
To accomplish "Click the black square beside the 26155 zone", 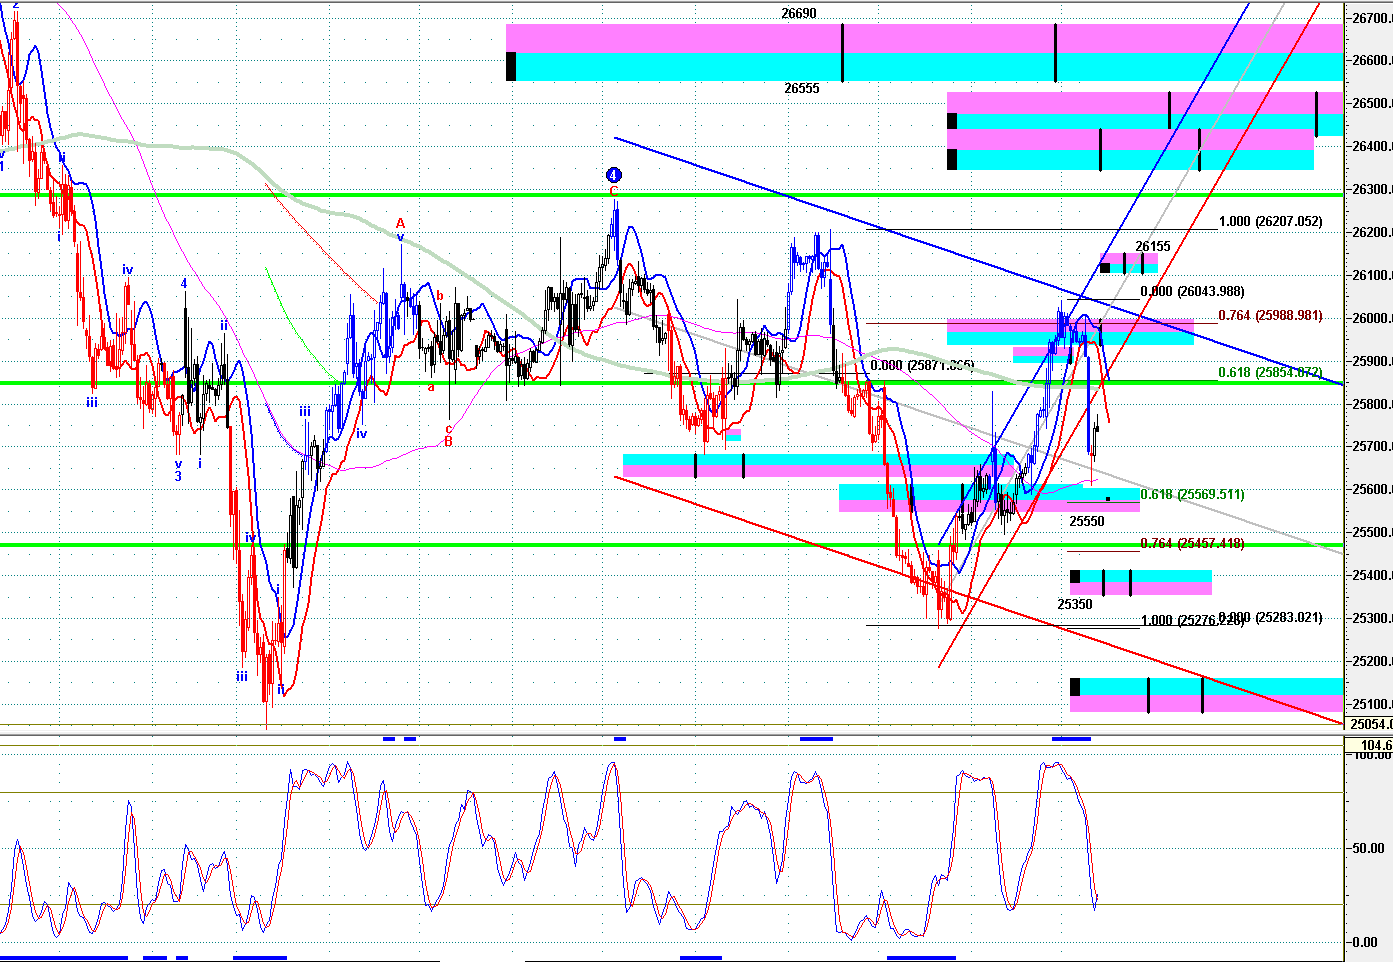I will click(x=1105, y=267).
